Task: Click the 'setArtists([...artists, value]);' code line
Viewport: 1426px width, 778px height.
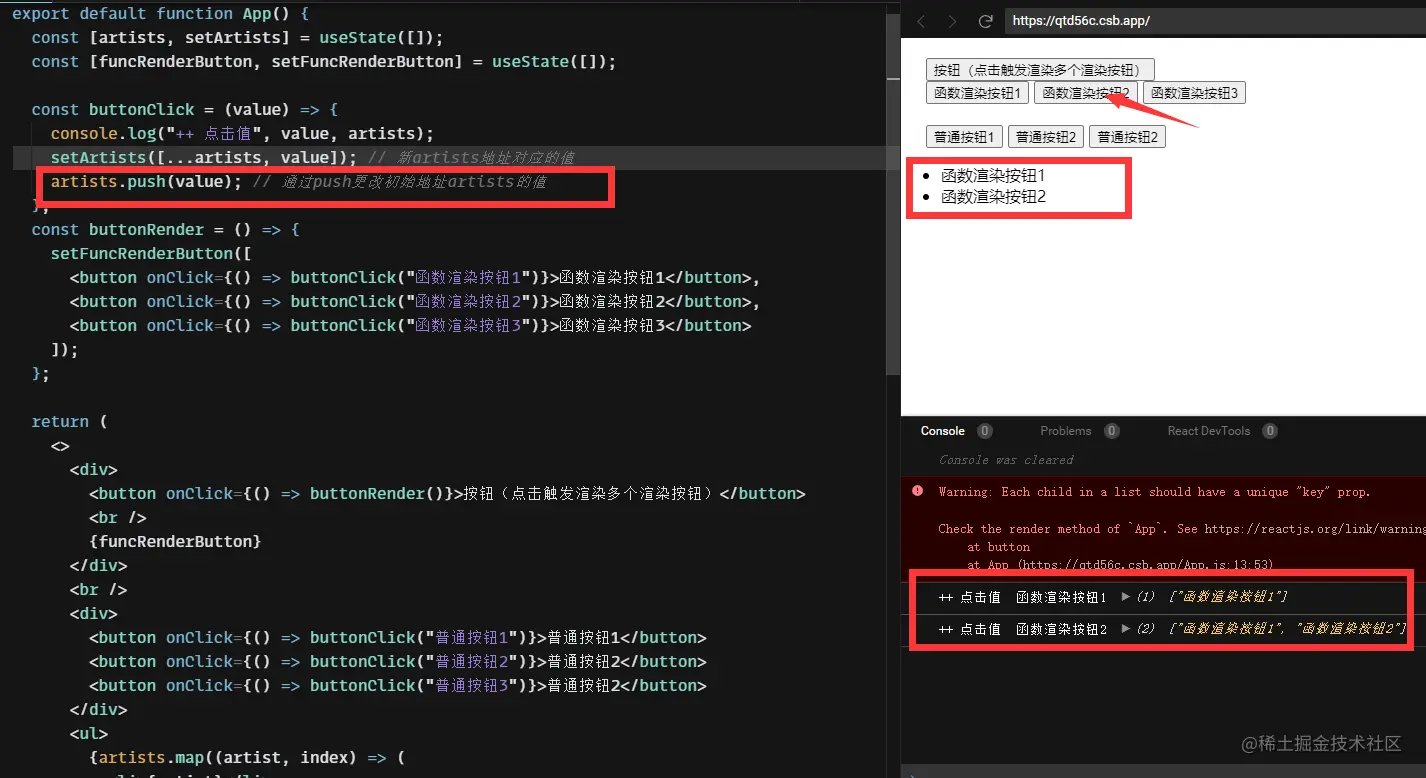Action: [x=204, y=157]
